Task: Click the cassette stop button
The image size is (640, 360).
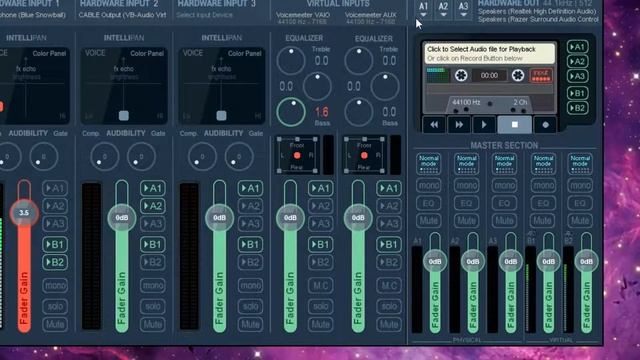Action: click(514, 125)
